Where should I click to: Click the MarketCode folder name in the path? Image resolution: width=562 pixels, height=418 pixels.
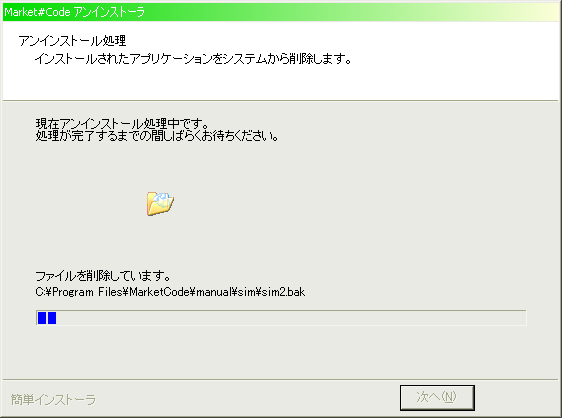[x=159, y=292]
